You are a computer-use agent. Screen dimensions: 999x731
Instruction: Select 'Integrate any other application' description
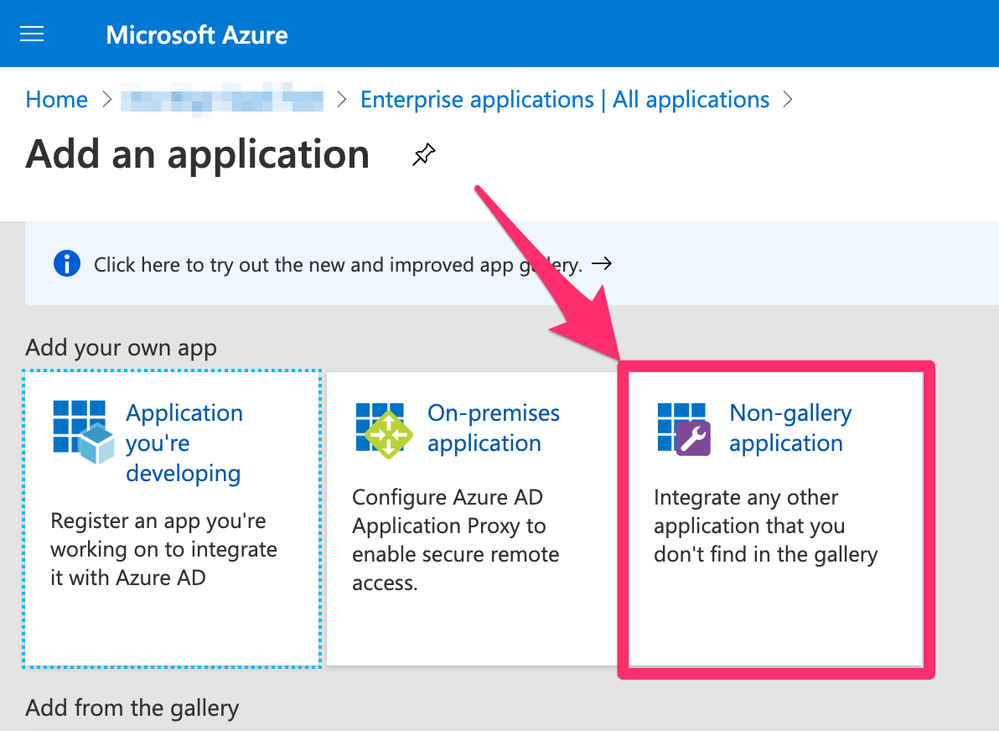click(766, 526)
